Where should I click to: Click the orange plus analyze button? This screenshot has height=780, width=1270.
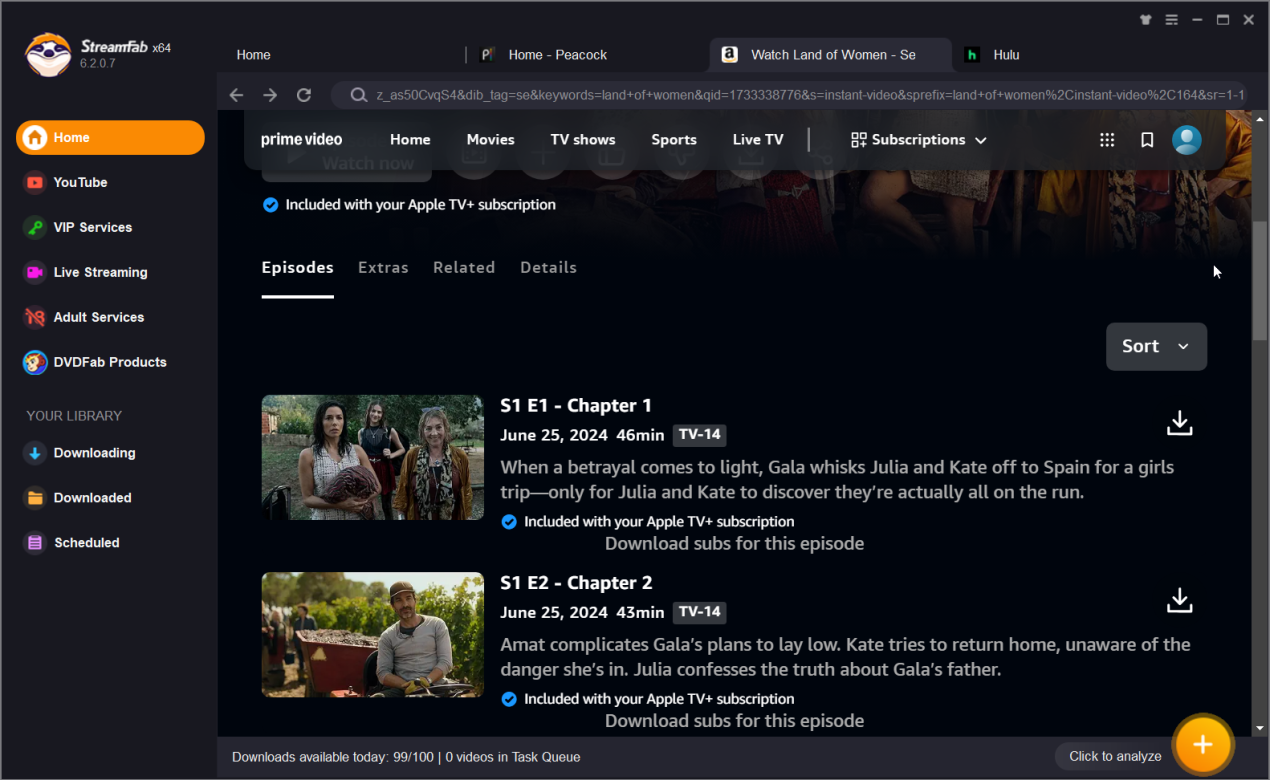point(1203,745)
